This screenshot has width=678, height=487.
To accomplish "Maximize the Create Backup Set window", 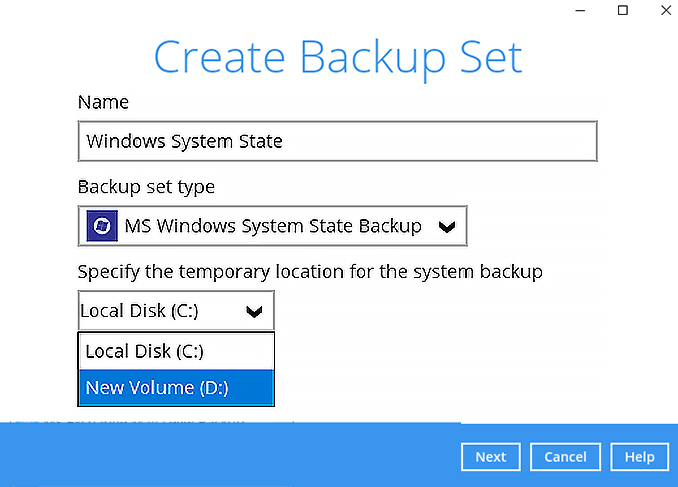I will pos(623,10).
